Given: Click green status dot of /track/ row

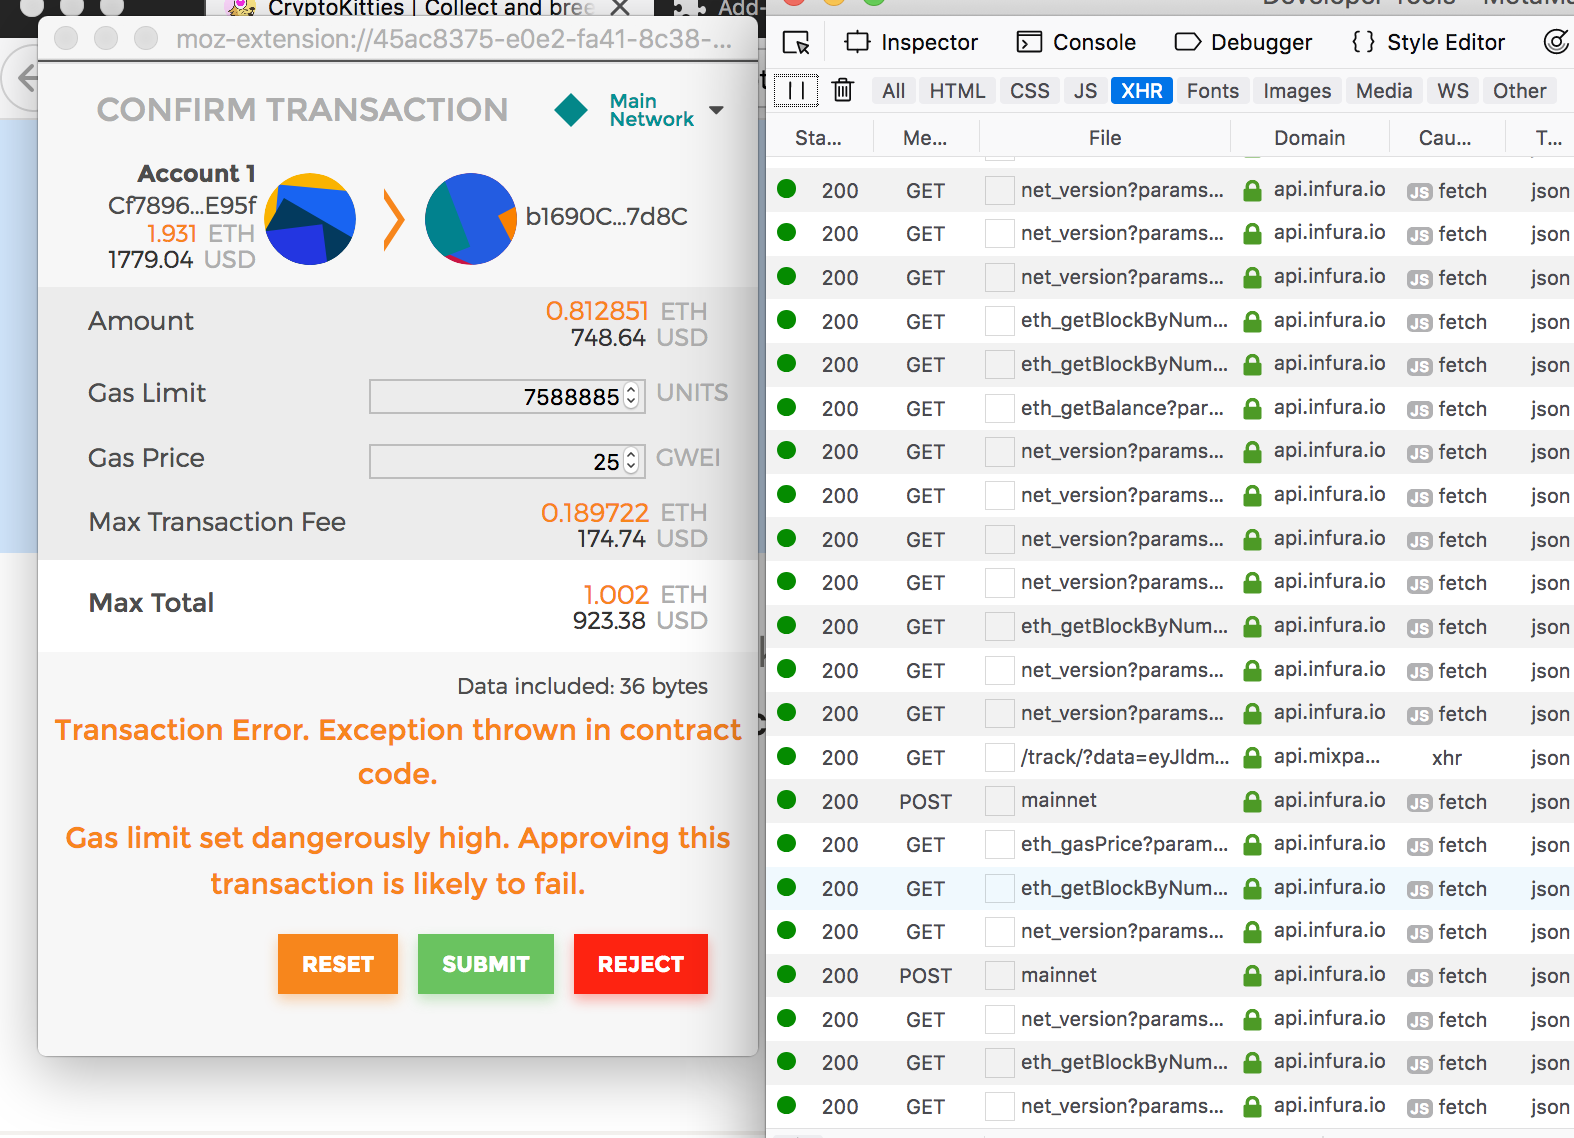Looking at the screenshot, I should click(x=787, y=756).
